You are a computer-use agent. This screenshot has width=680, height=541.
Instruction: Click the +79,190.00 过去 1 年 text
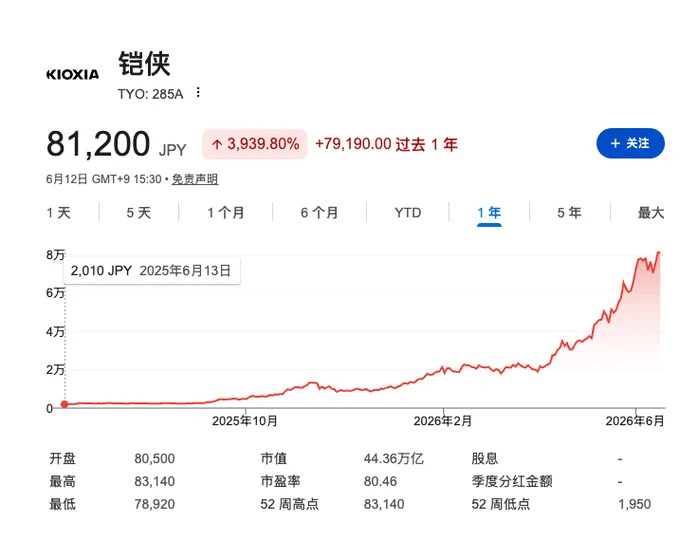pos(386,144)
